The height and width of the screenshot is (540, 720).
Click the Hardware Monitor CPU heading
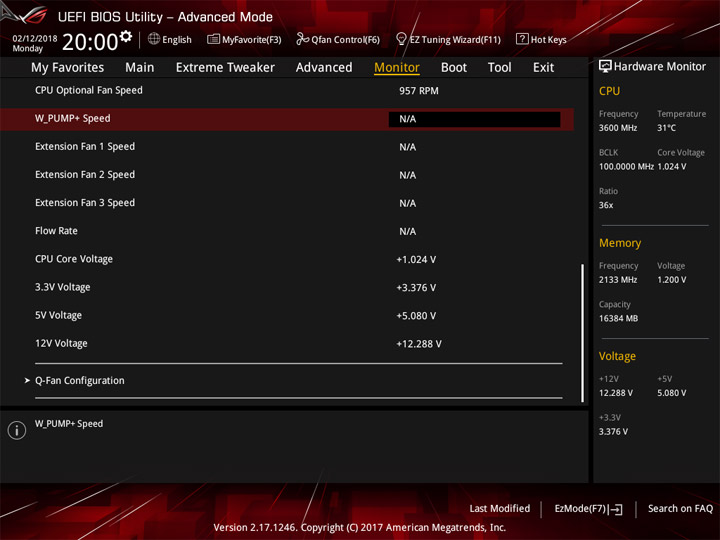[609, 91]
